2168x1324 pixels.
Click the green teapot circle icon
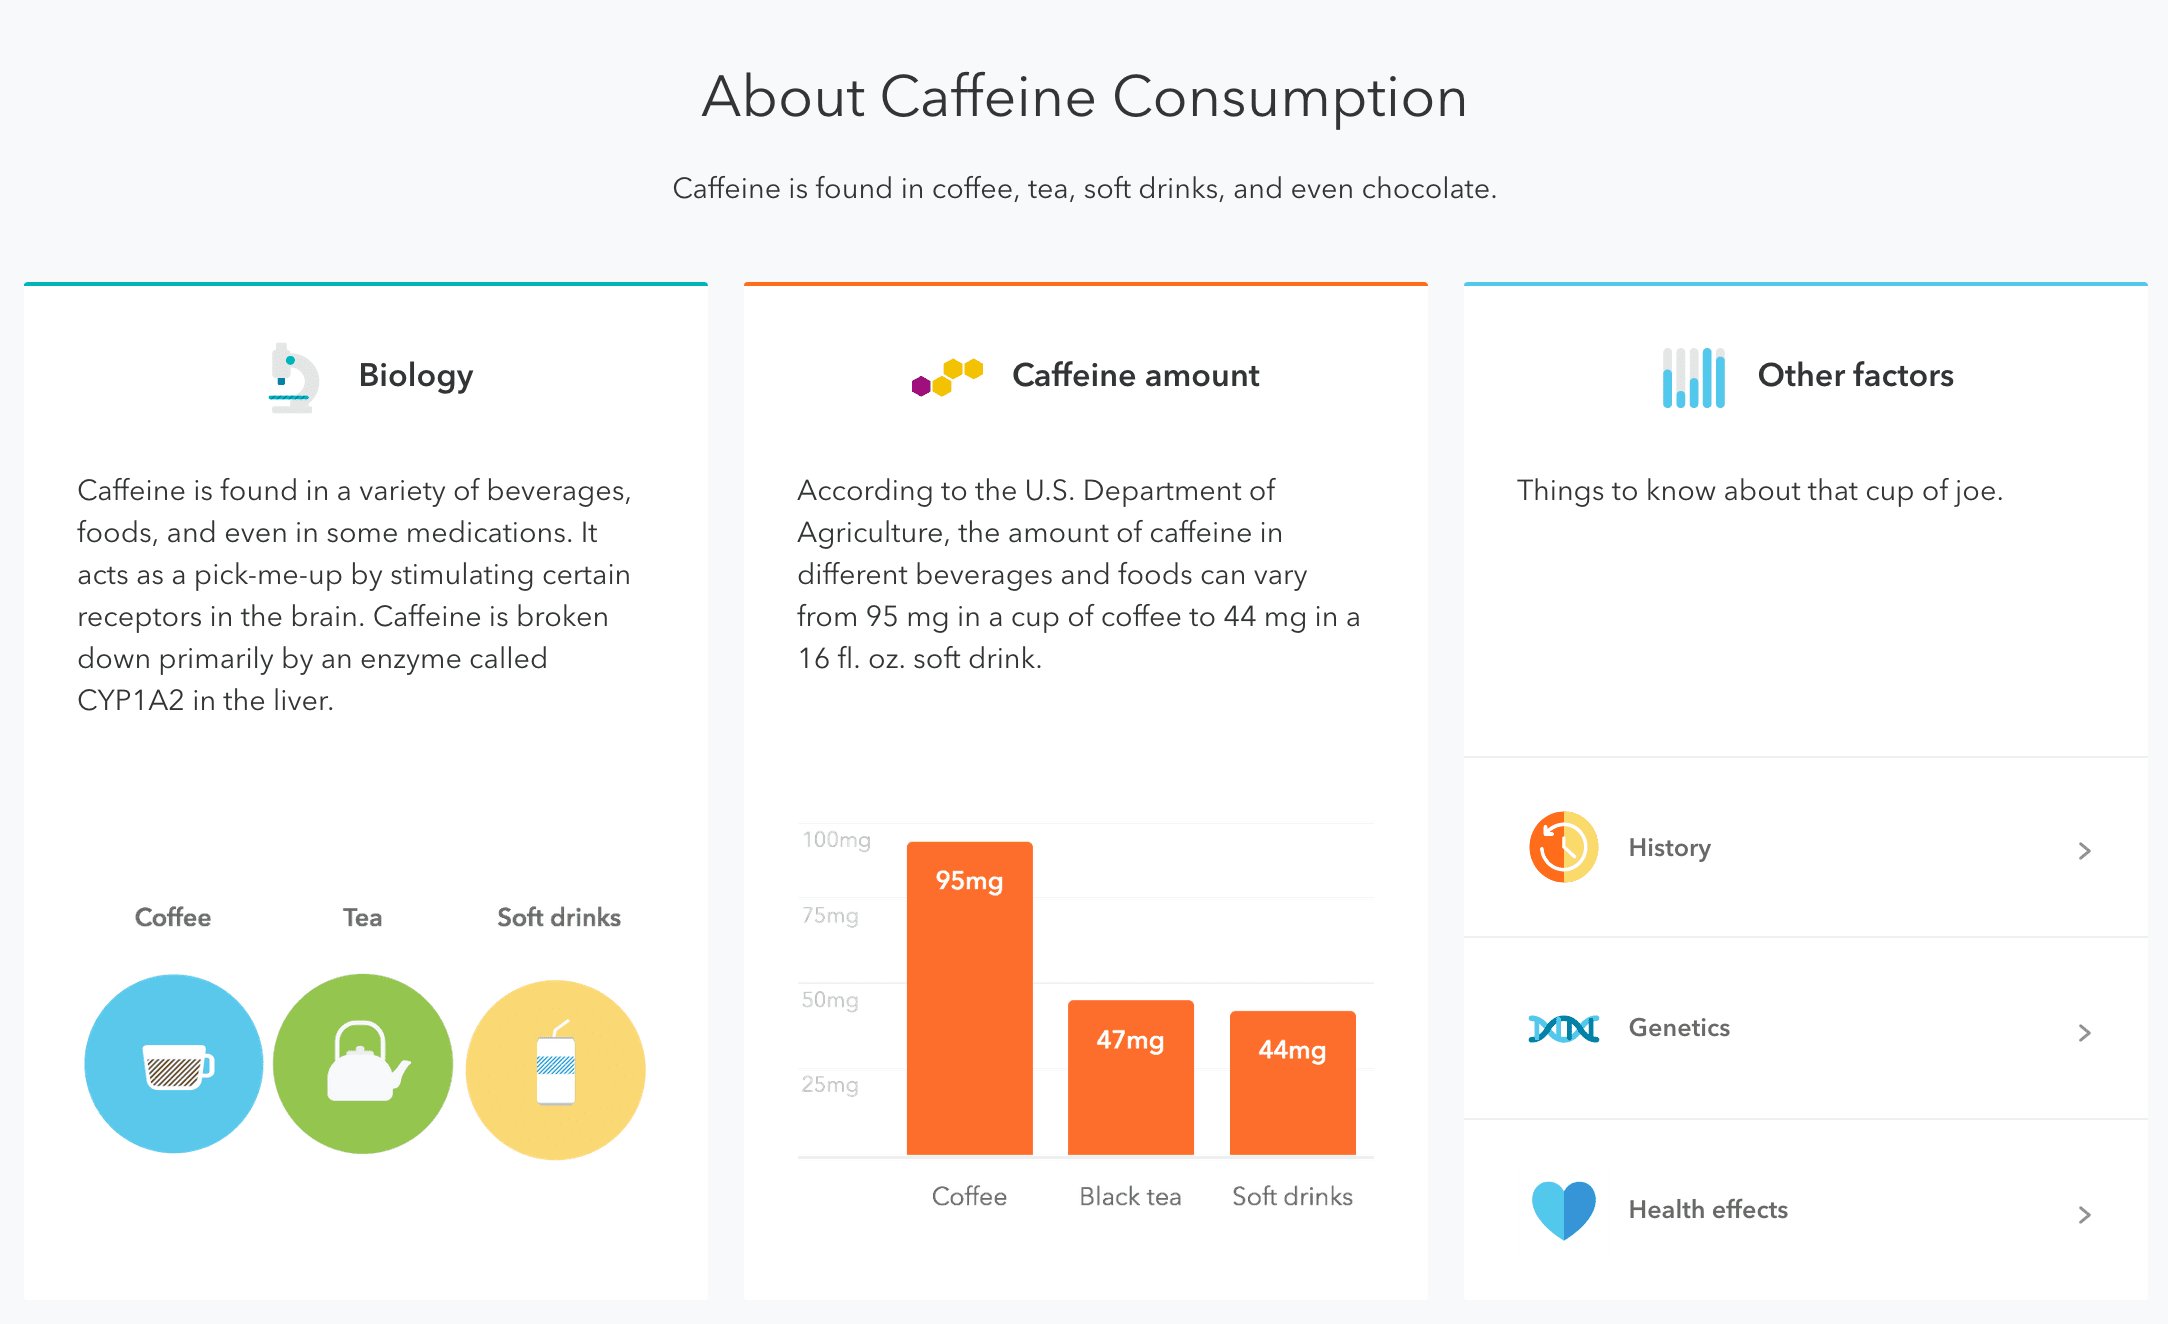(x=363, y=1064)
